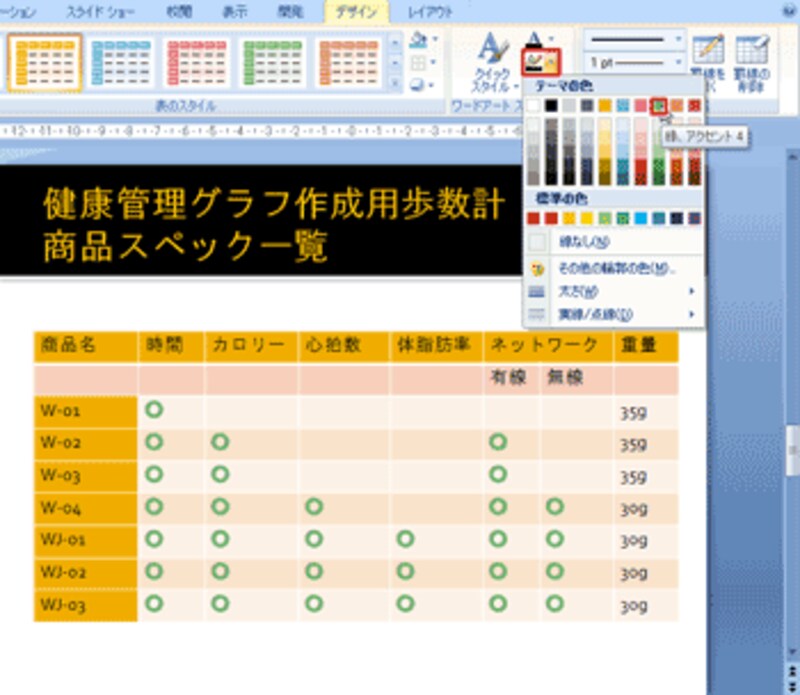Select the ネットワーク header cell
Screen dimensions: 800x695
(548, 346)
